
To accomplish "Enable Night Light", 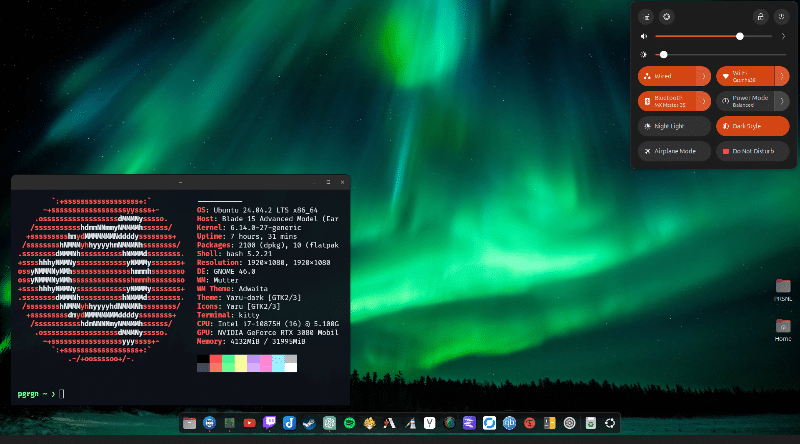I will pos(674,126).
